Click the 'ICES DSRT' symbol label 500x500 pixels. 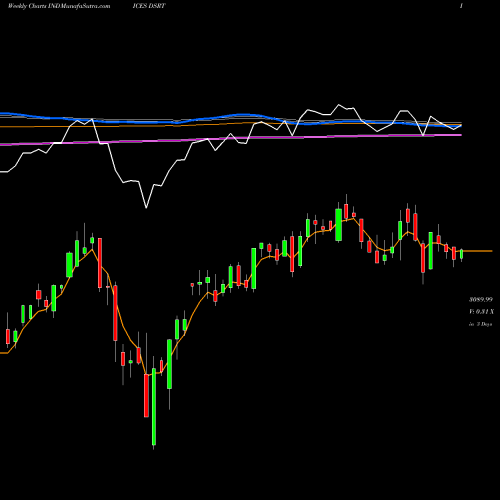(149, 6)
